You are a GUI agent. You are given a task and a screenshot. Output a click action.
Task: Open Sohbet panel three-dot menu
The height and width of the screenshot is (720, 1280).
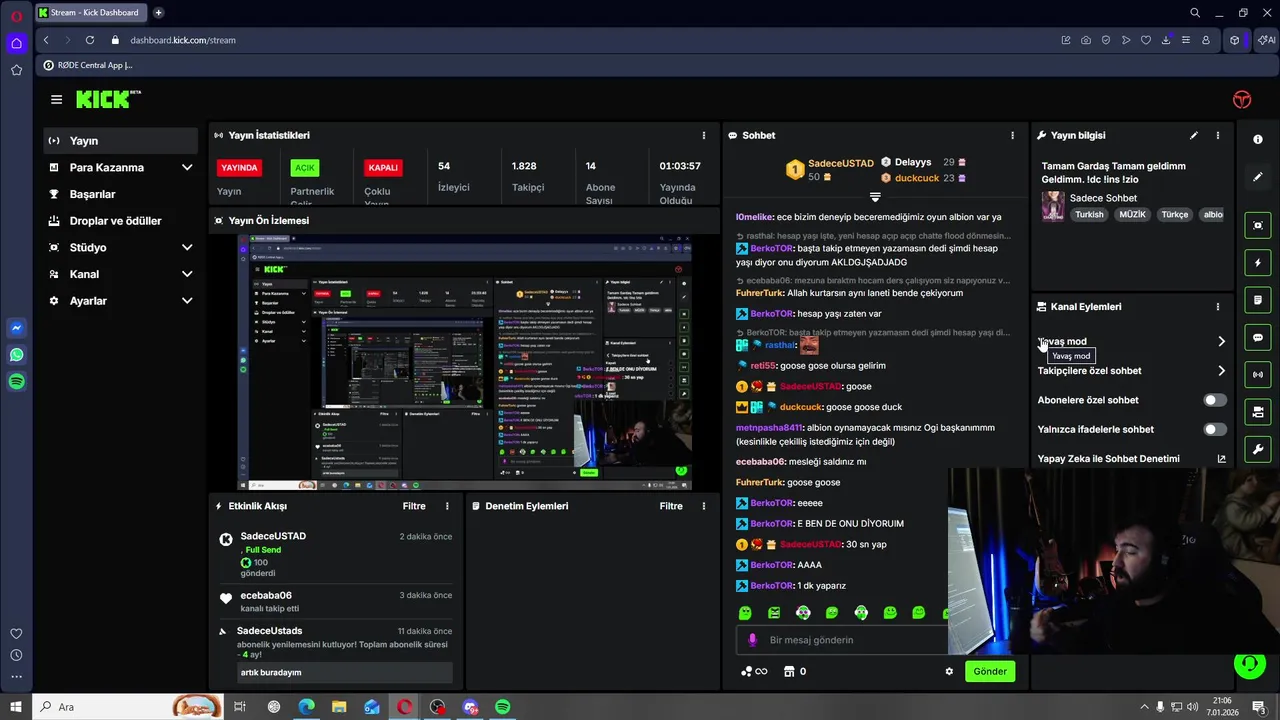(x=1012, y=135)
